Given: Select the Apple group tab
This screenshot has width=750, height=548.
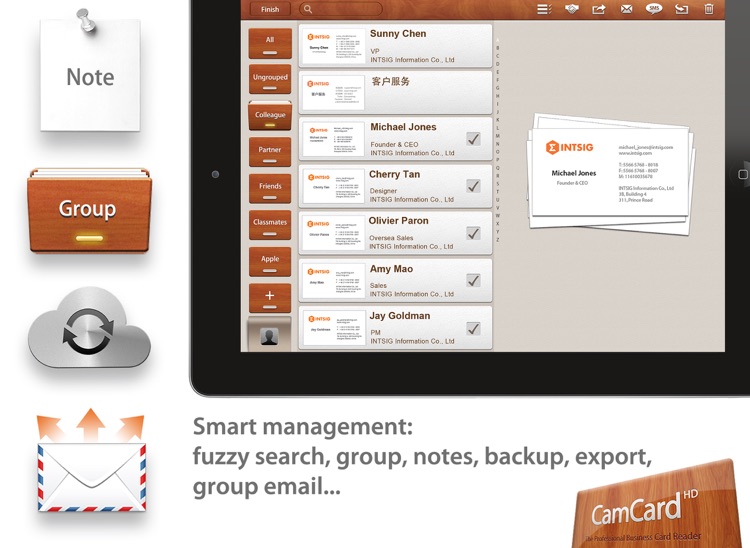Looking at the screenshot, I should (270, 262).
